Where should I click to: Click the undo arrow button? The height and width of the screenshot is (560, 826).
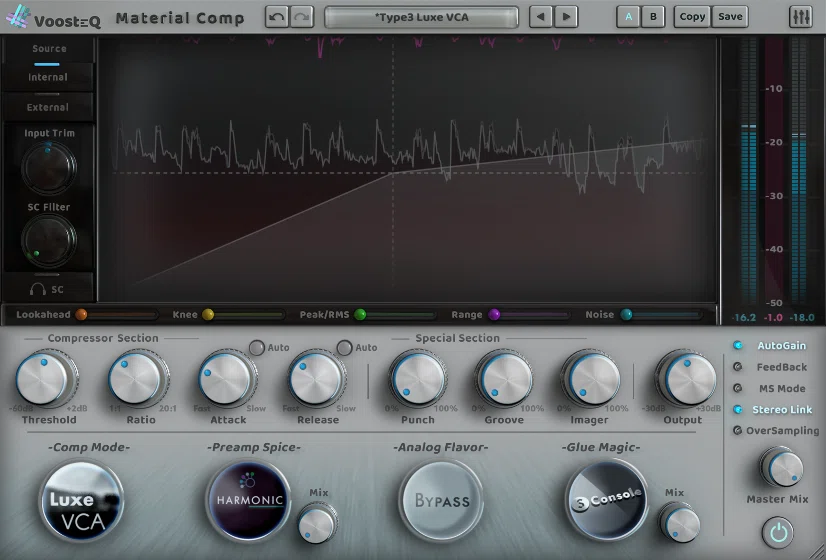pos(277,17)
